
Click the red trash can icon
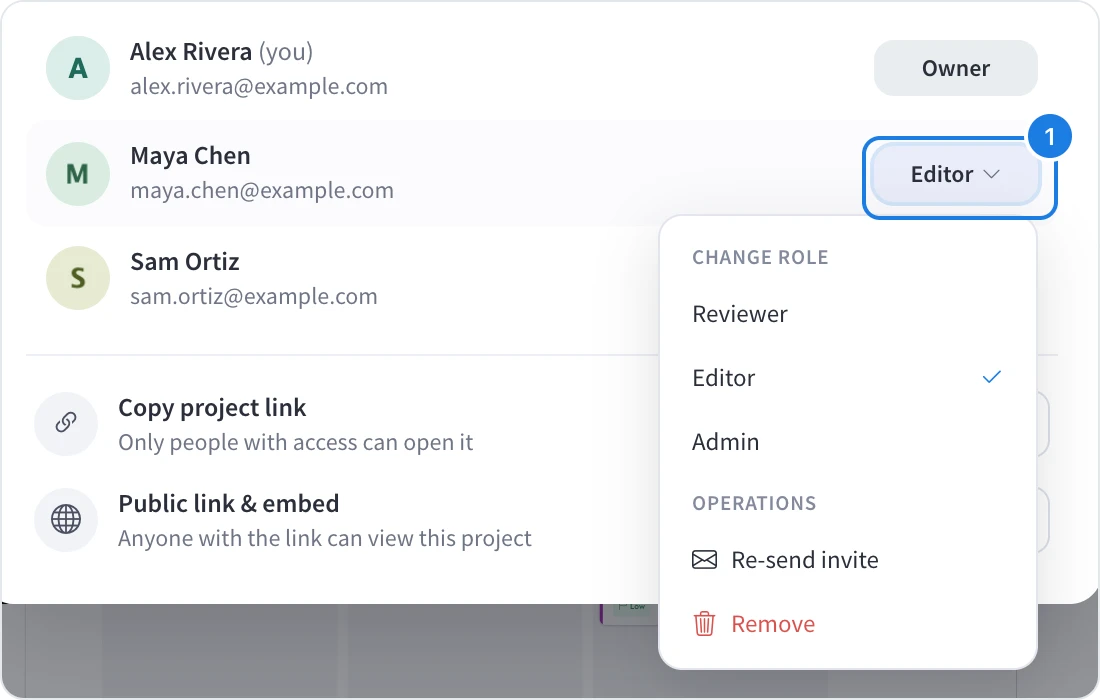pos(704,624)
